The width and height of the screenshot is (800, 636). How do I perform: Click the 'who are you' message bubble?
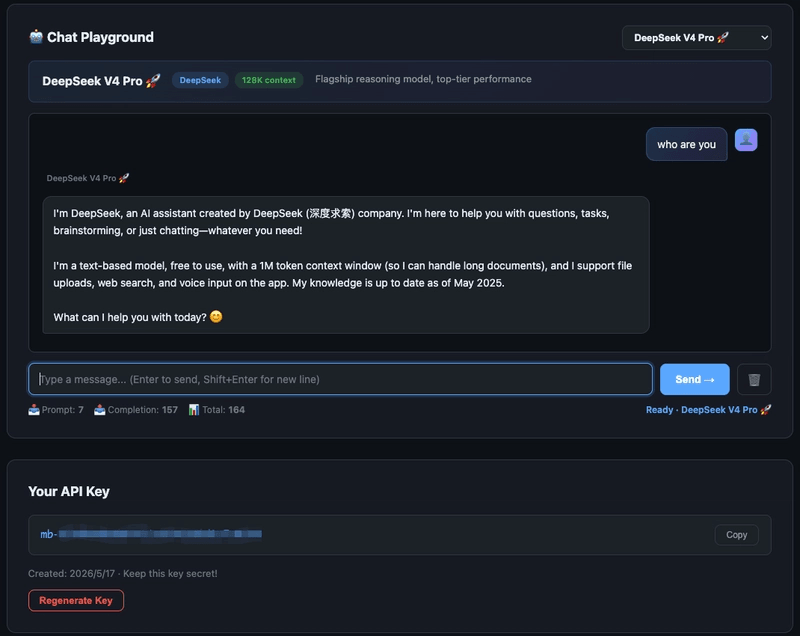click(x=686, y=144)
